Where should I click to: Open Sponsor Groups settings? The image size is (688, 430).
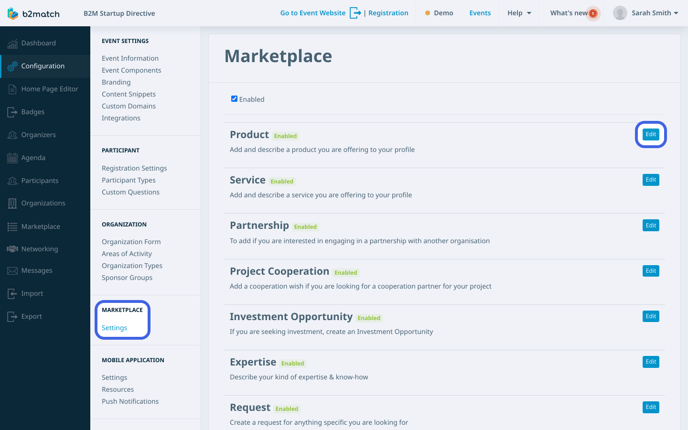(x=127, y=278)
